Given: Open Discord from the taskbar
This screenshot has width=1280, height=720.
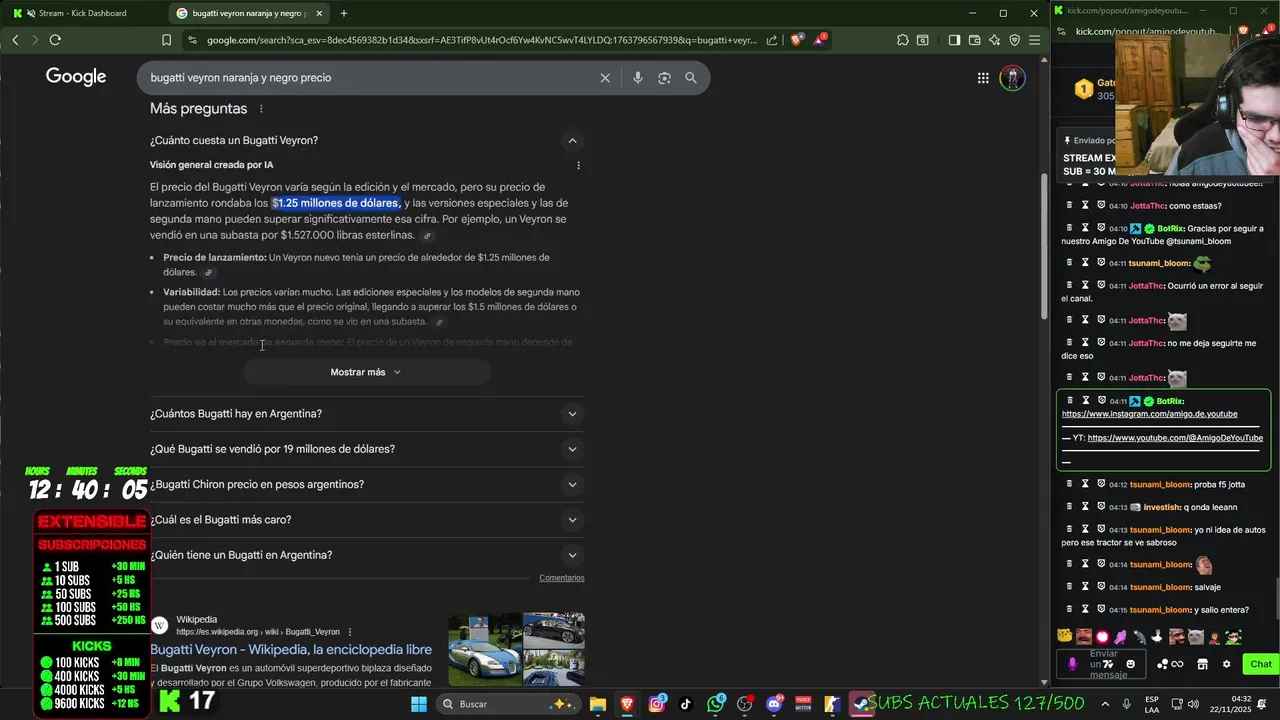Looking at the screenshot, I should [774, 704].
